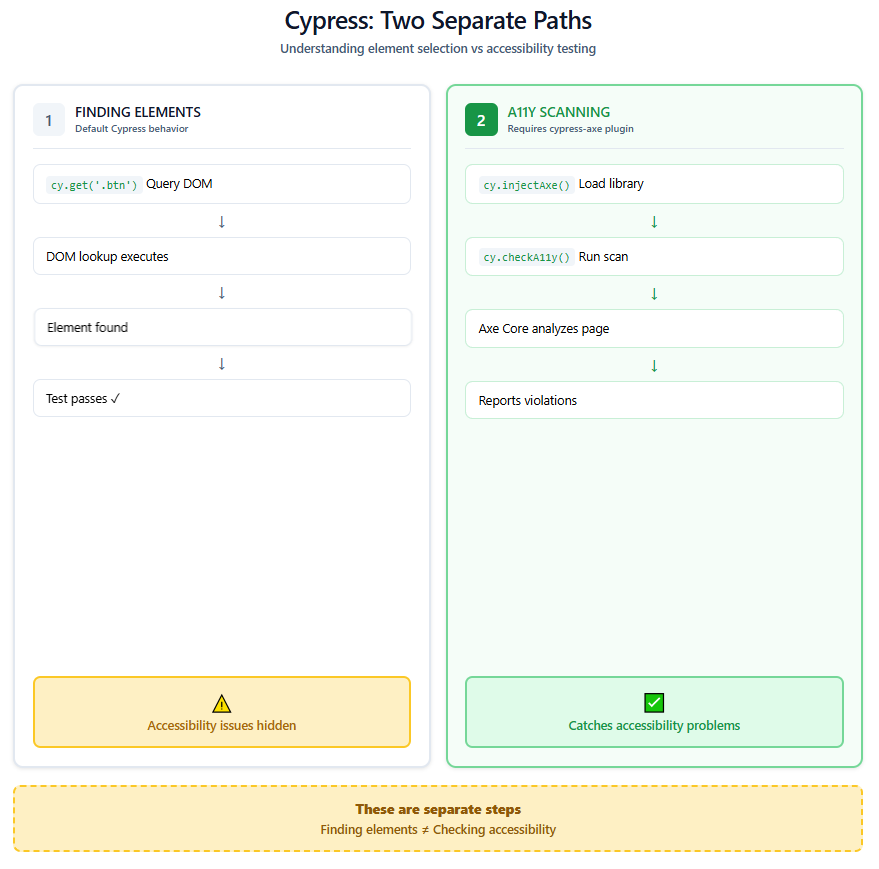Click arrow below the Load library step

click(x=654, y=221)
